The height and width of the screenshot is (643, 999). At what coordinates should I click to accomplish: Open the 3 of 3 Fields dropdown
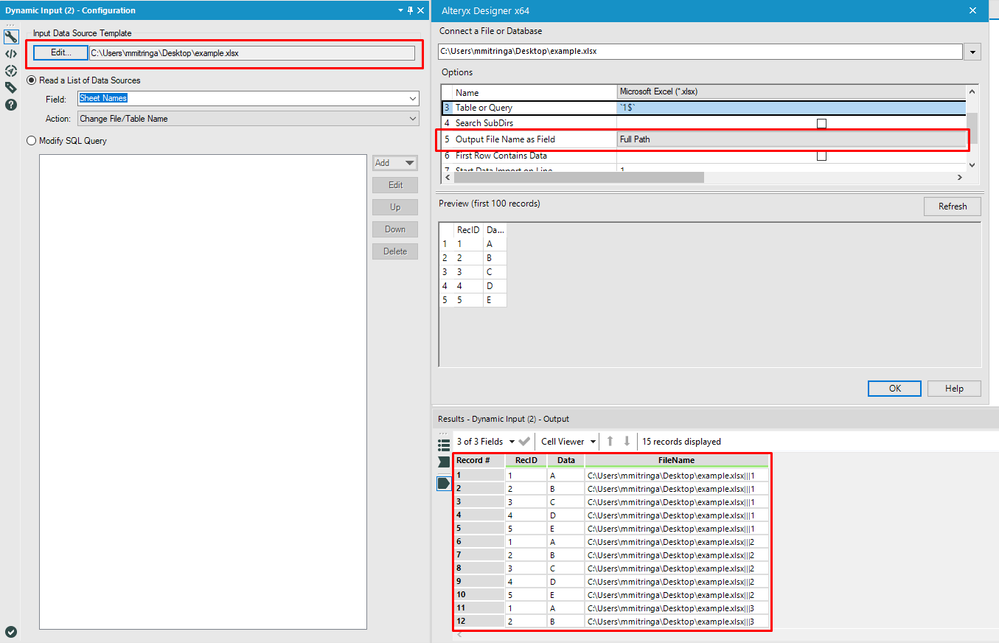coord(485,441)
